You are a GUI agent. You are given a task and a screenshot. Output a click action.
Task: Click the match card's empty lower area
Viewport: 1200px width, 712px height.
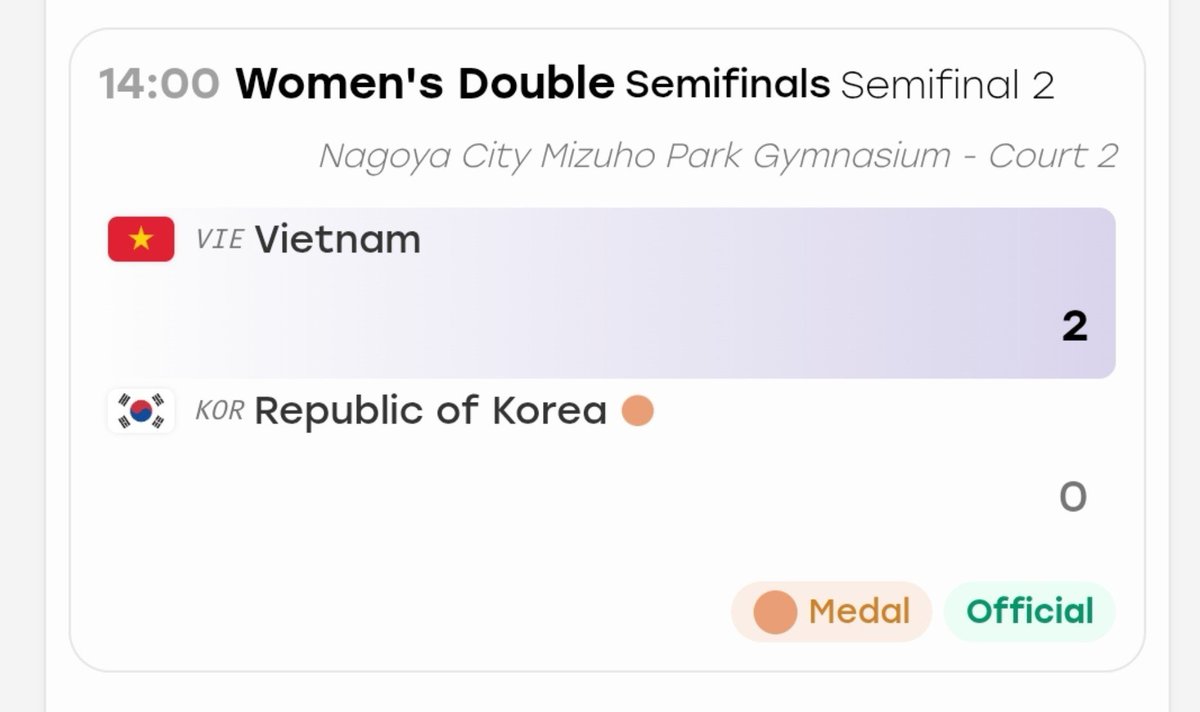400,612
